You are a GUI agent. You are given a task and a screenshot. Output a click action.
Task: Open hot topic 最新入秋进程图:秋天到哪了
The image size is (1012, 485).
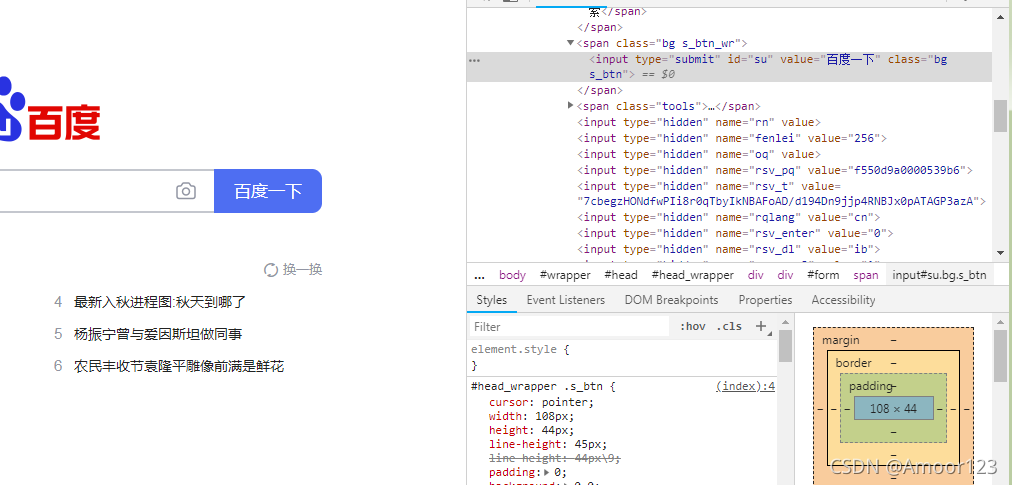(x=160, y=302)
